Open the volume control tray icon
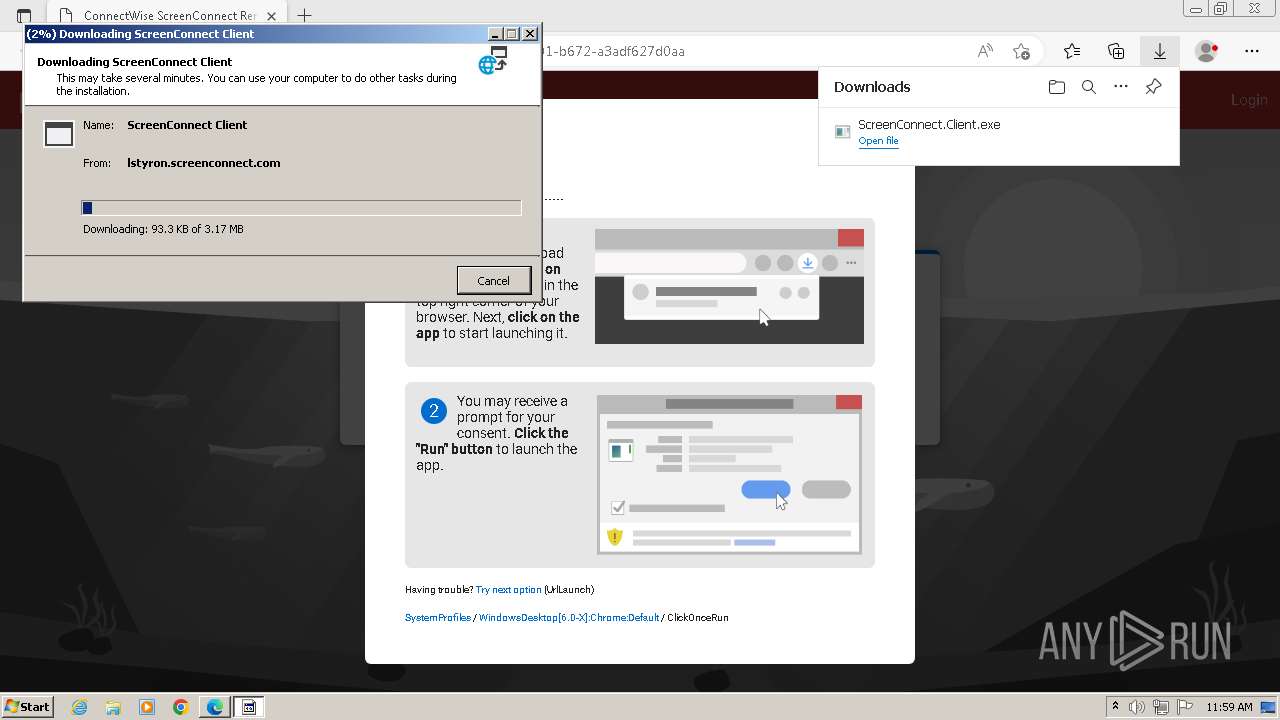 tap(1137, 707)
